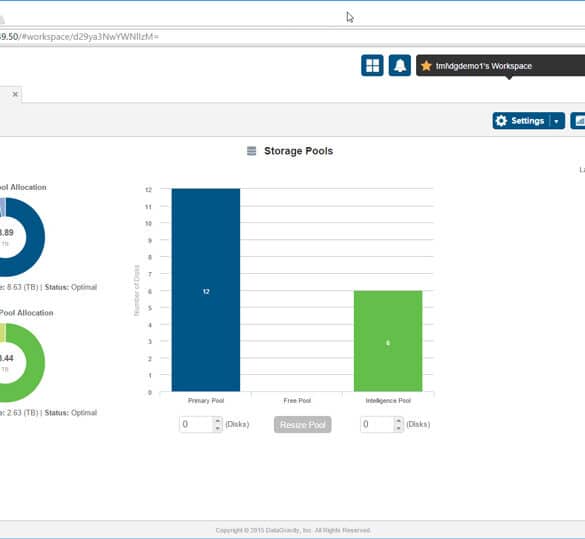Viewport: 585px width, 539px height.
Task: Click the chart icon button beside Settings
Action: coord(579,121)
